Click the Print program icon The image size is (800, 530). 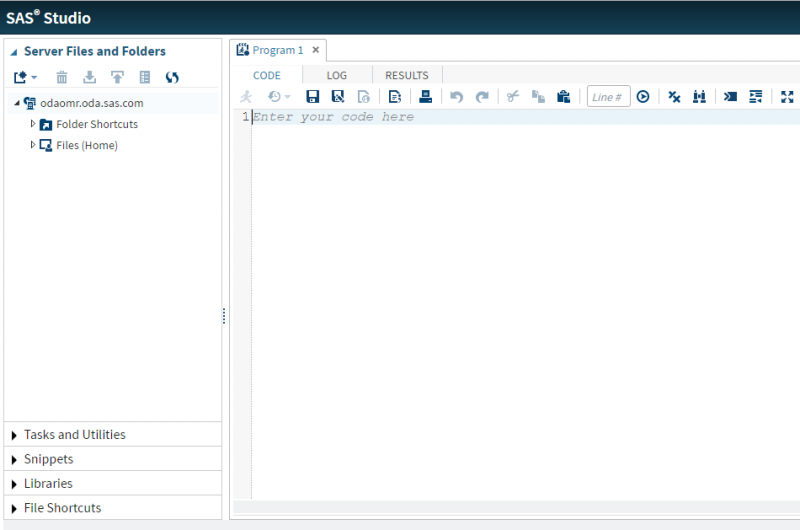(x=425, y=97)
